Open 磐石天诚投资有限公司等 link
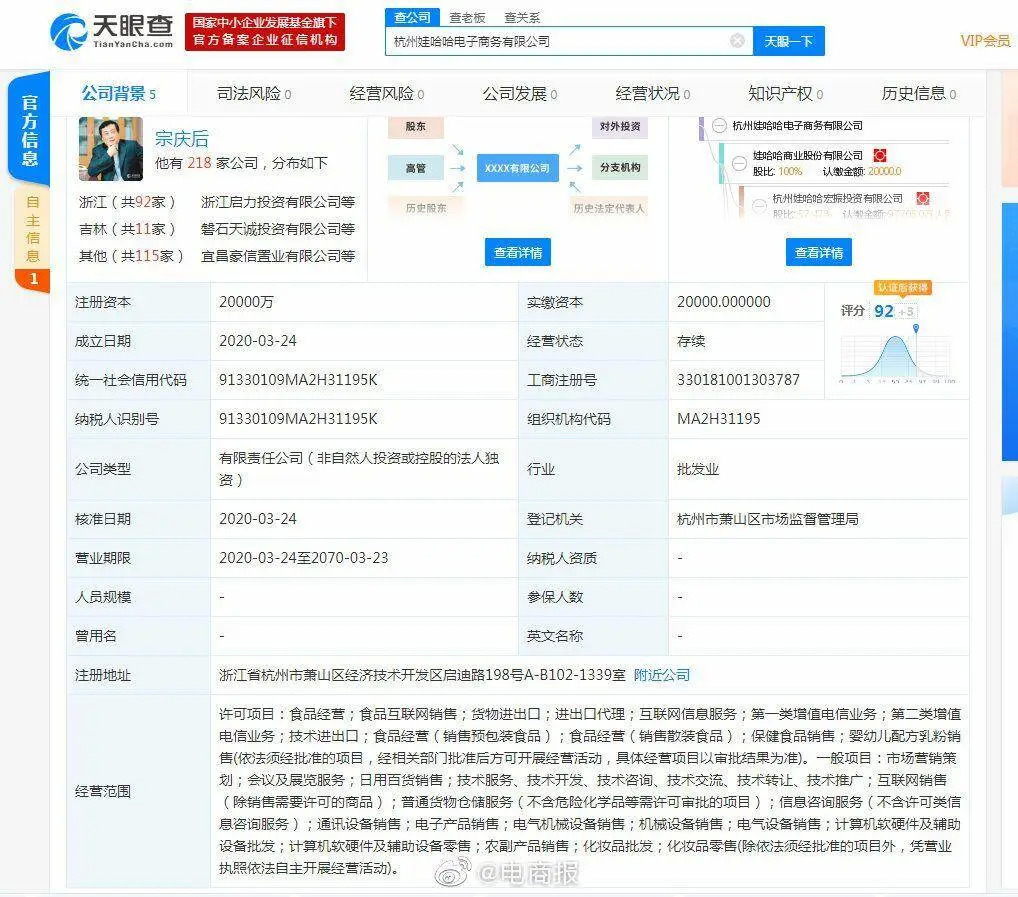 point(278,229)
